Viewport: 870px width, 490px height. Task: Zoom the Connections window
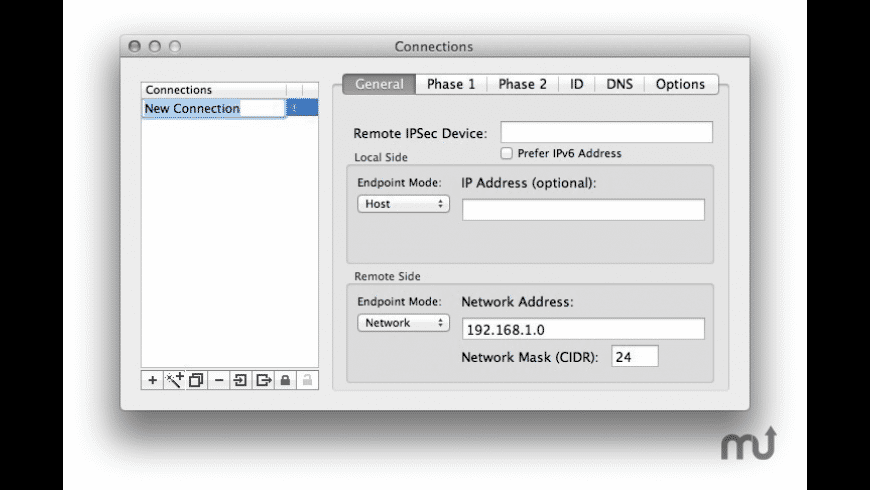point(175,46)
